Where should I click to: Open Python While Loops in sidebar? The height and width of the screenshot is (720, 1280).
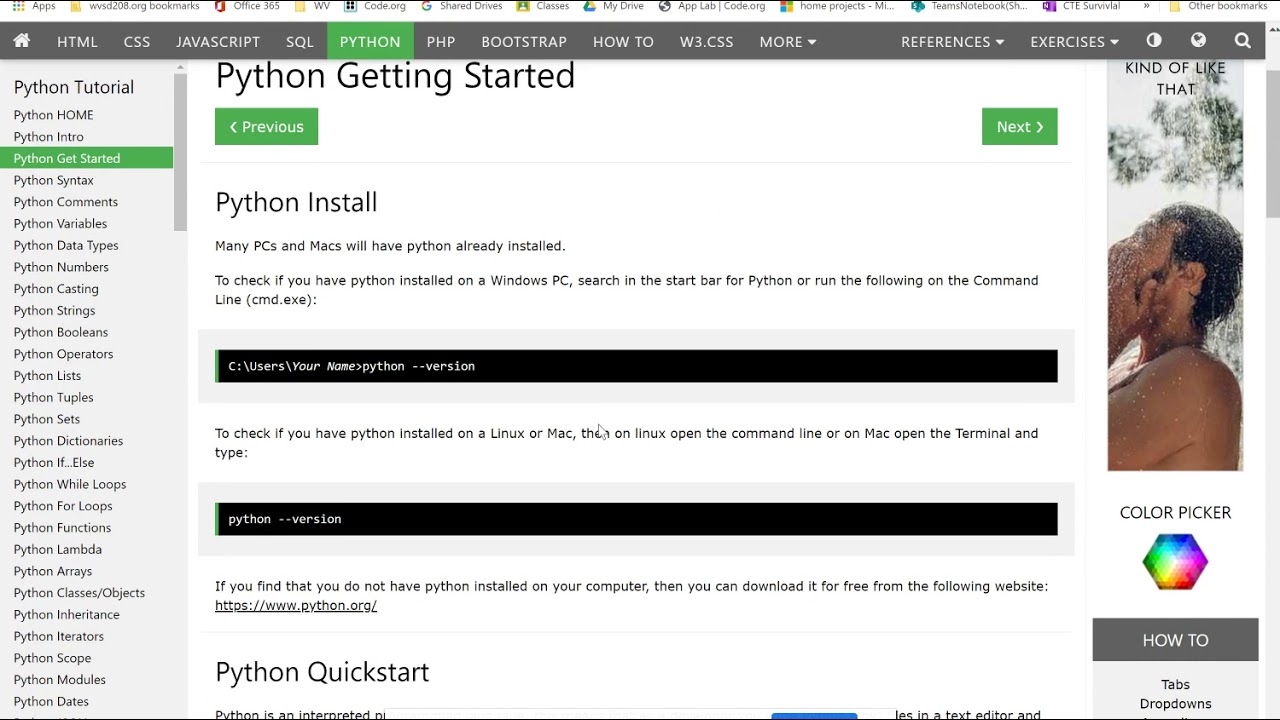[70, 484]
